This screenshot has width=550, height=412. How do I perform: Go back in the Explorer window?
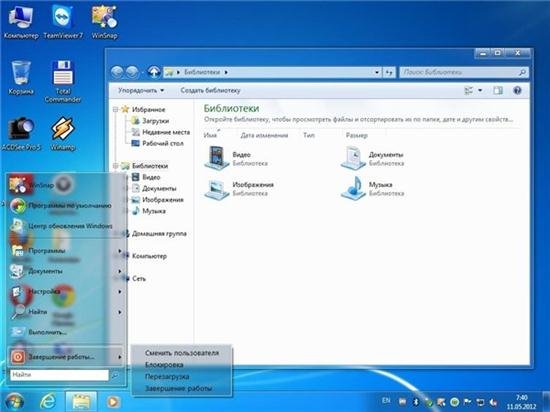tap(117, 72)
